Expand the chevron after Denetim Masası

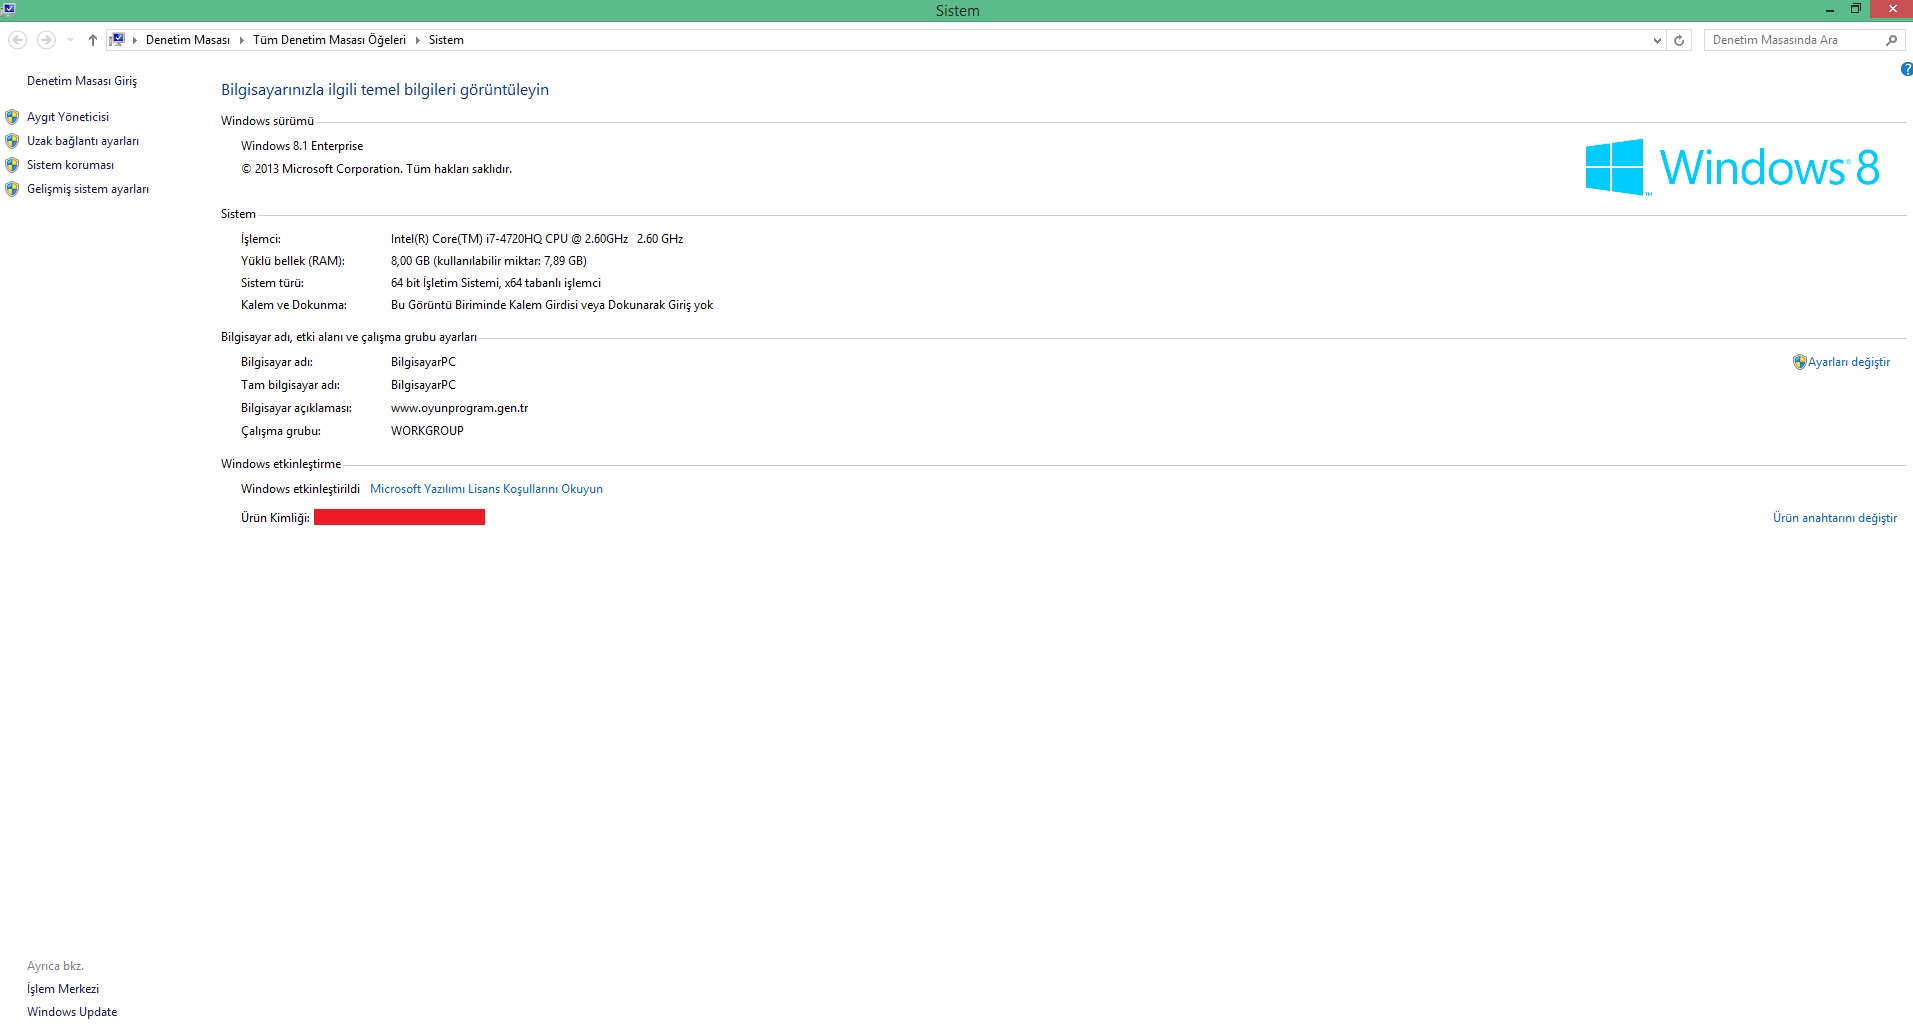click(x=242, y=40)
